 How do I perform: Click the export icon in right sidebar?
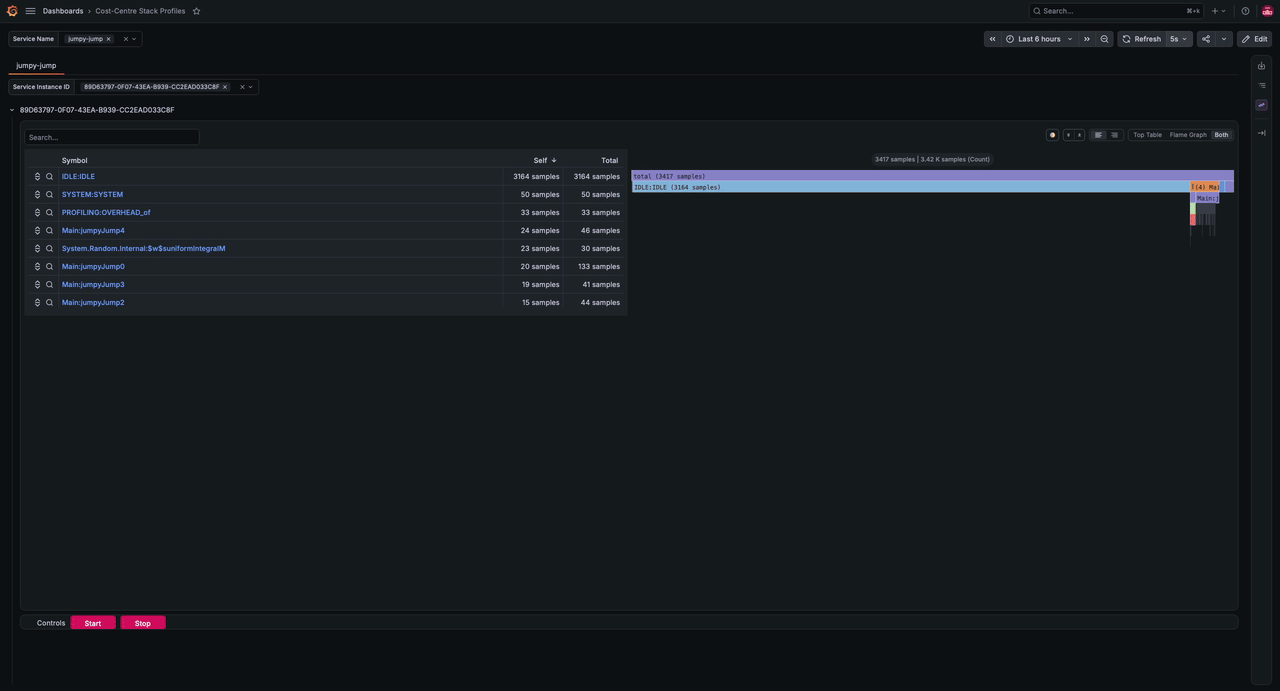point(1261,66)
